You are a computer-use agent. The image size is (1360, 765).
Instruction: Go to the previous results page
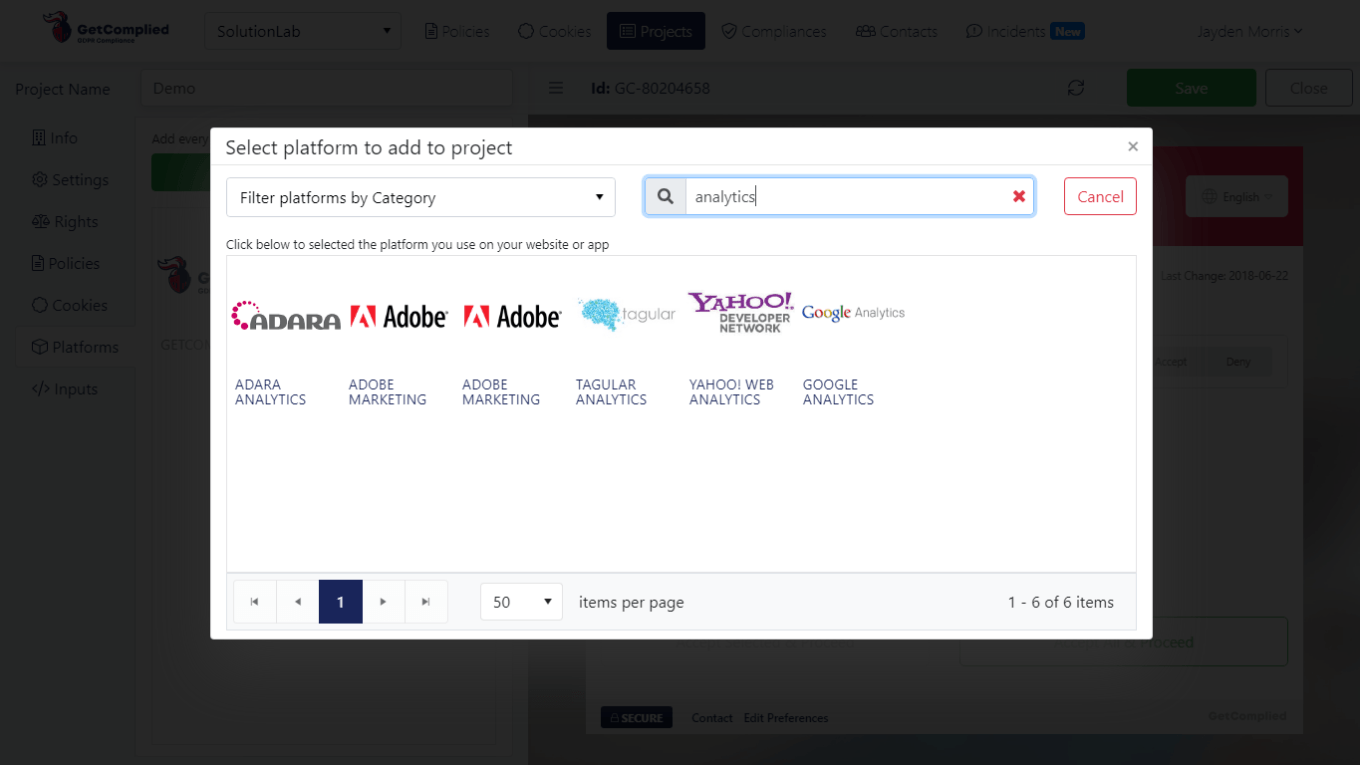[x=298, y=602]
